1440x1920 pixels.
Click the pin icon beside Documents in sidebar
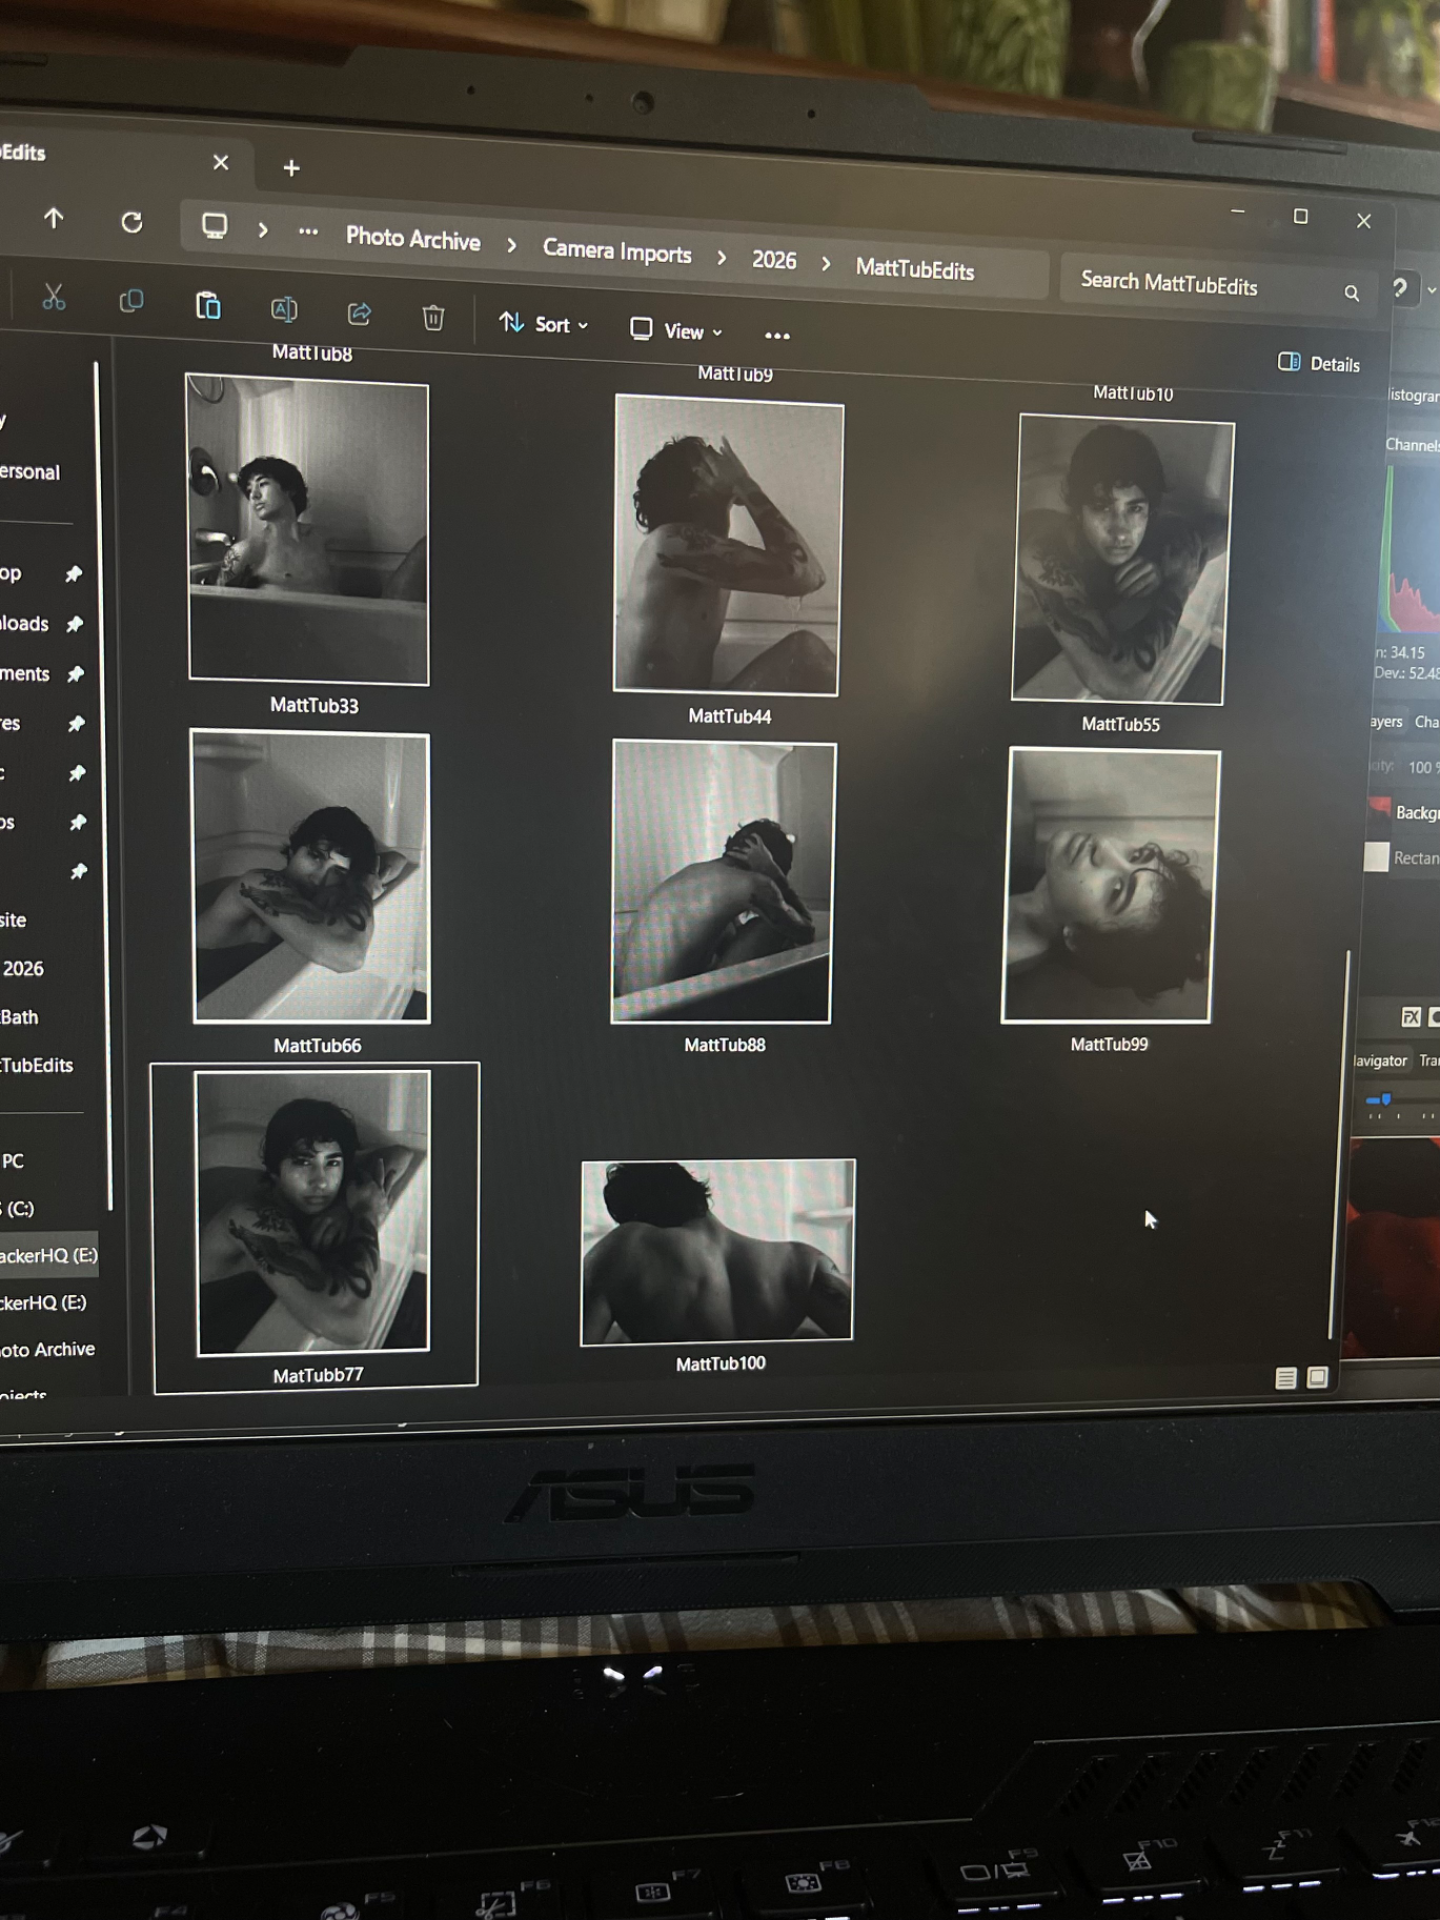(75, 674)
